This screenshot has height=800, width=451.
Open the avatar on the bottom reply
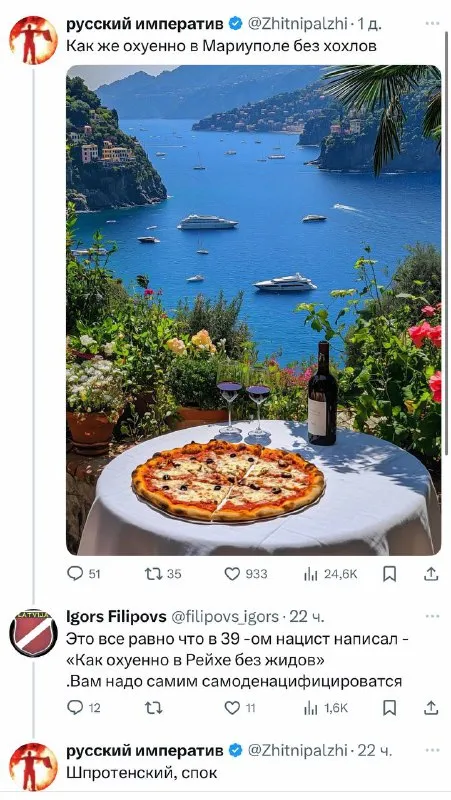[33, 767]
